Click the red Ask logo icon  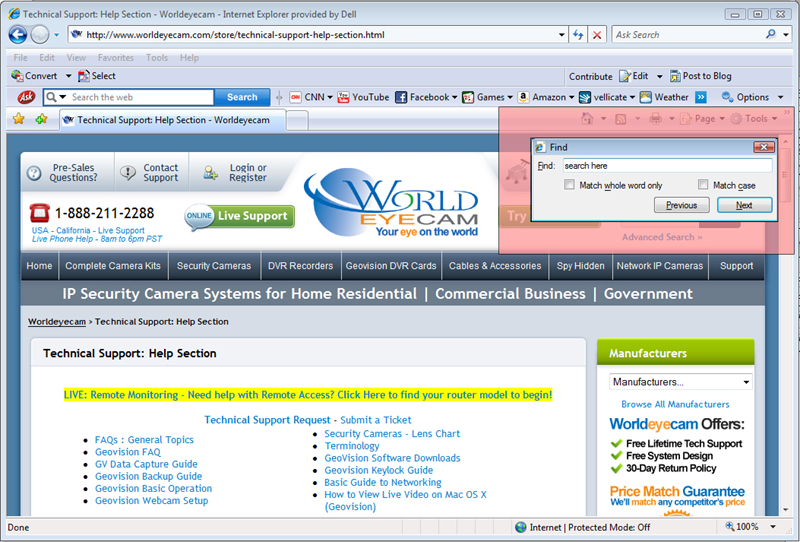tap(26, 97)
